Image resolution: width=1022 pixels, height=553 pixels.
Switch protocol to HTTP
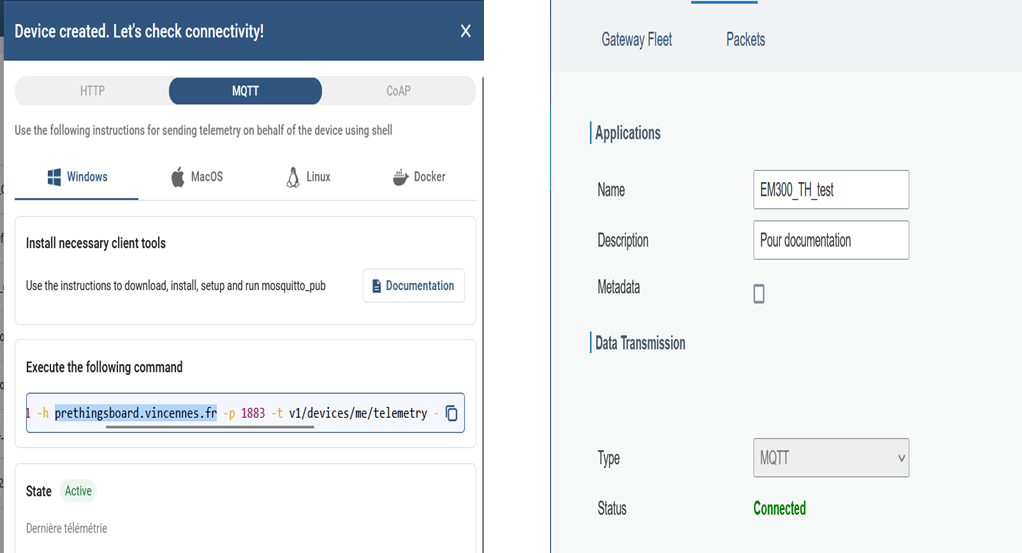(92, 91)
